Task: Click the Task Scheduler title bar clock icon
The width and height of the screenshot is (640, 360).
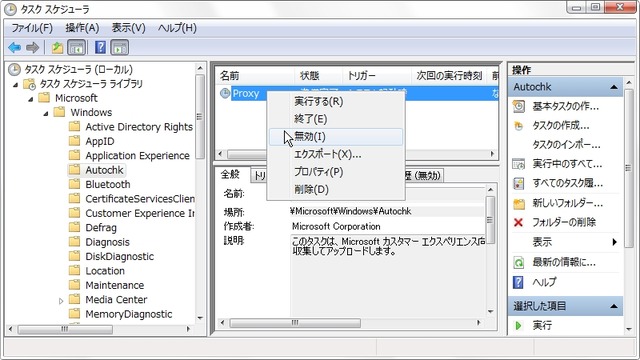Action: [x=10, y=9]
